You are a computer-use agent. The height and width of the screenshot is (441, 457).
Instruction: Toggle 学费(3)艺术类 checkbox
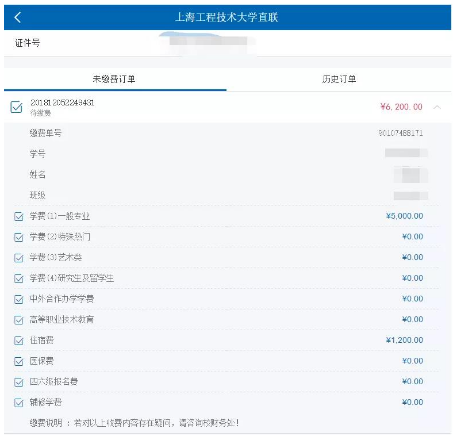point(19,258)
